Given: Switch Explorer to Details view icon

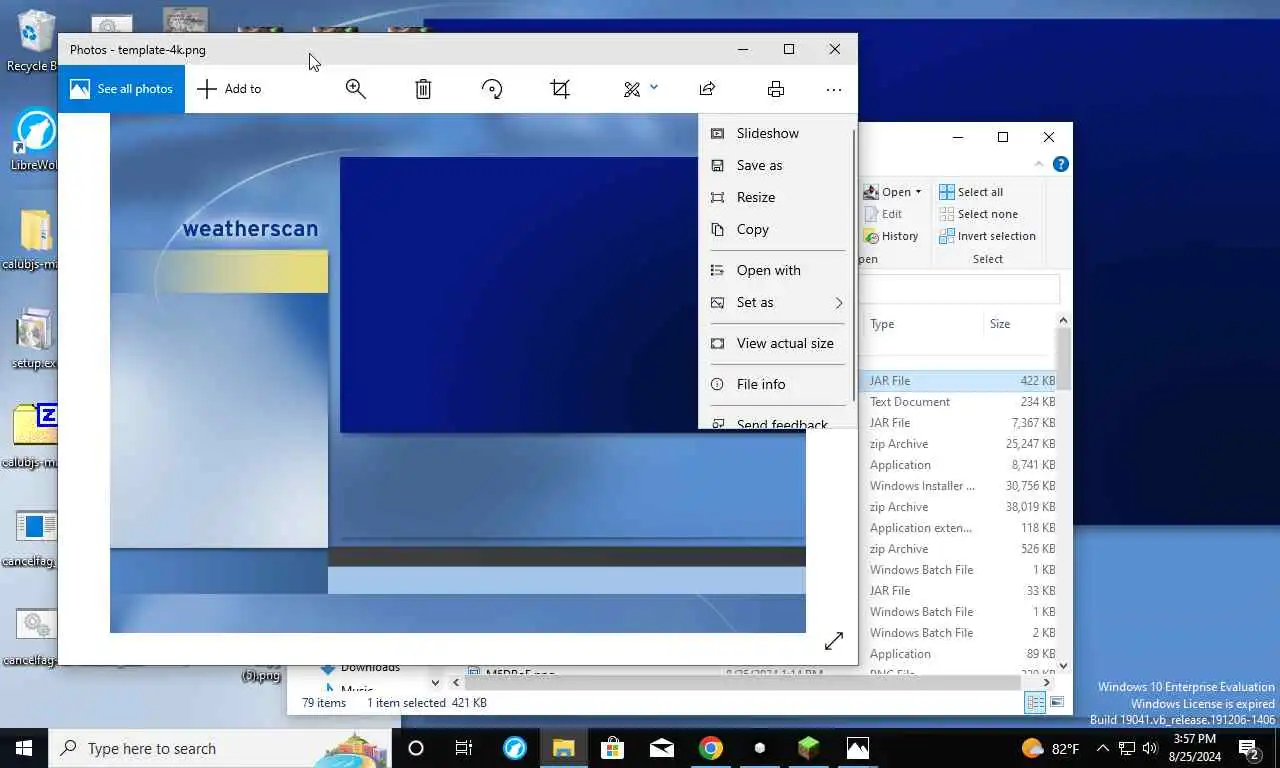Looking at the screenshot, I should pyautogui.click(x=1035, y=703).
